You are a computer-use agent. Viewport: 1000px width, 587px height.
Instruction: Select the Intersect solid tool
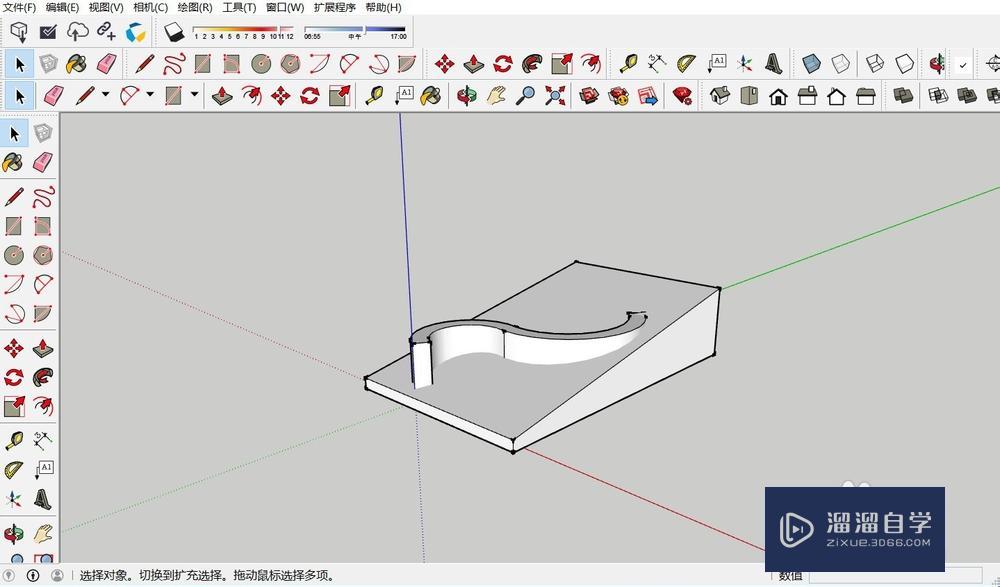pyautogui.click(x=938, y=96)
